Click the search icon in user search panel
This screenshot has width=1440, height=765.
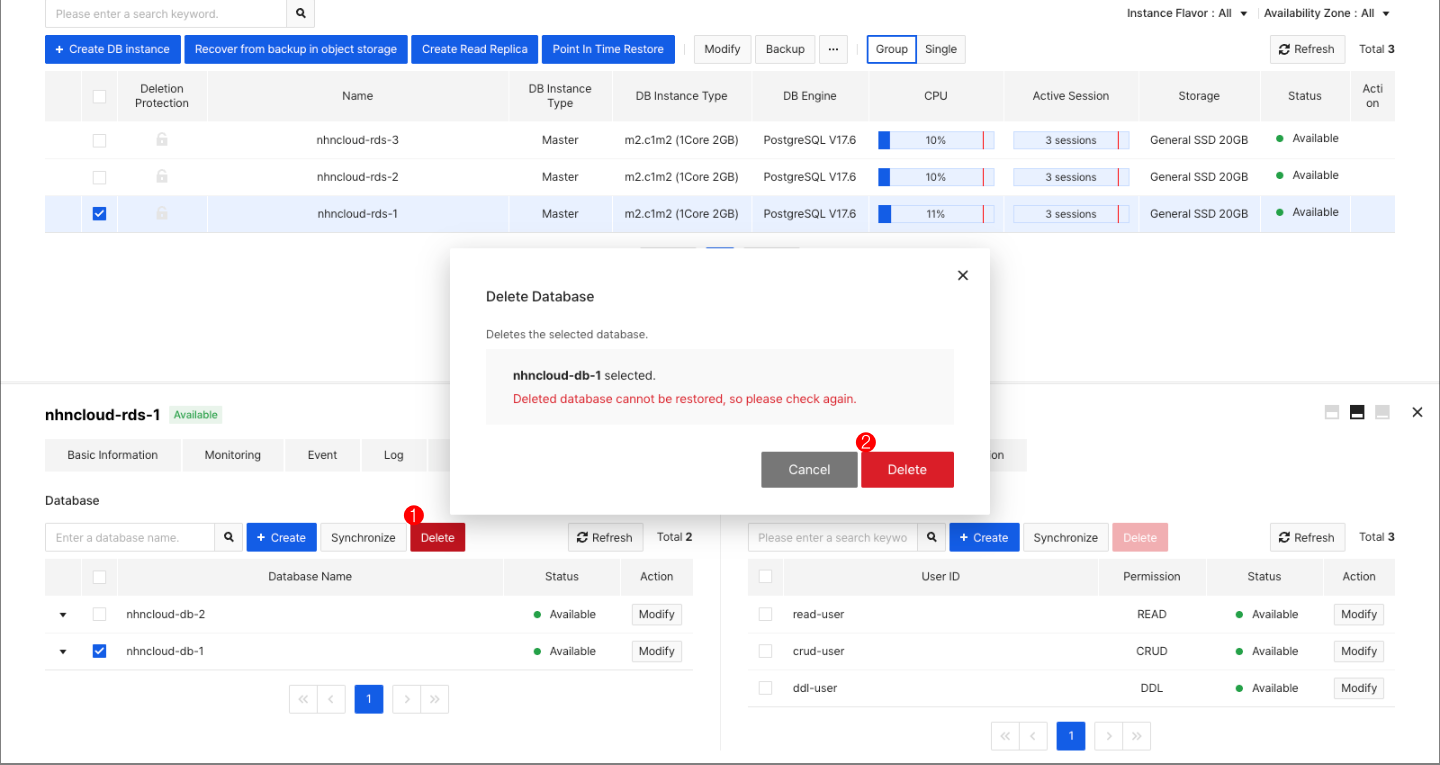pyautogui.click(x=931, y=537)
